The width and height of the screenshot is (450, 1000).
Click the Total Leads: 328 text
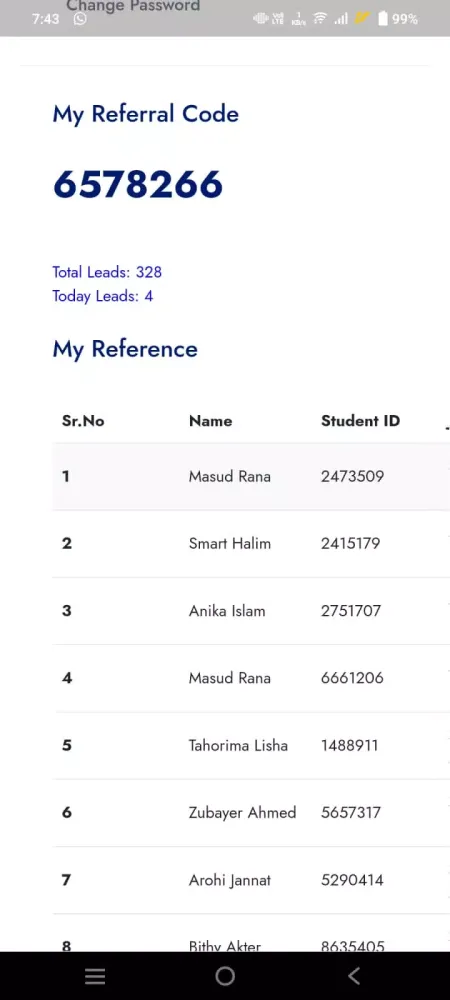[x=107, y=272]
